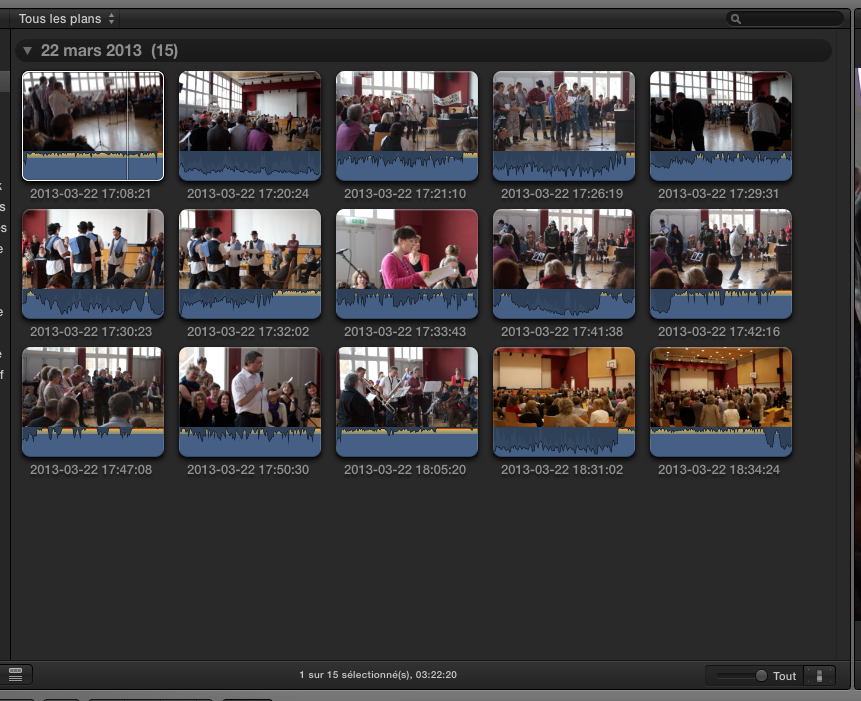Pick clip 17:50:30 with man holding microphone
861x701 pixels.
point(249,402)
